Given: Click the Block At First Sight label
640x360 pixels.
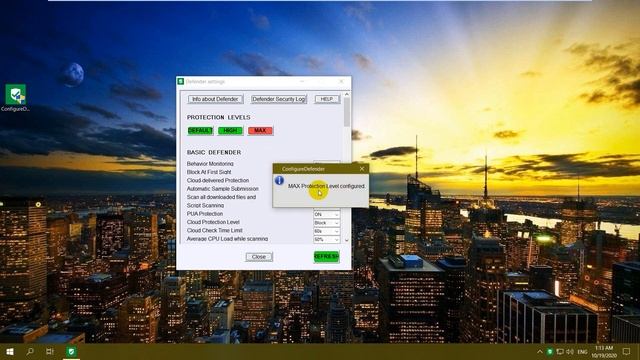Looking at the screenshot, I should [x=209, y=172].
